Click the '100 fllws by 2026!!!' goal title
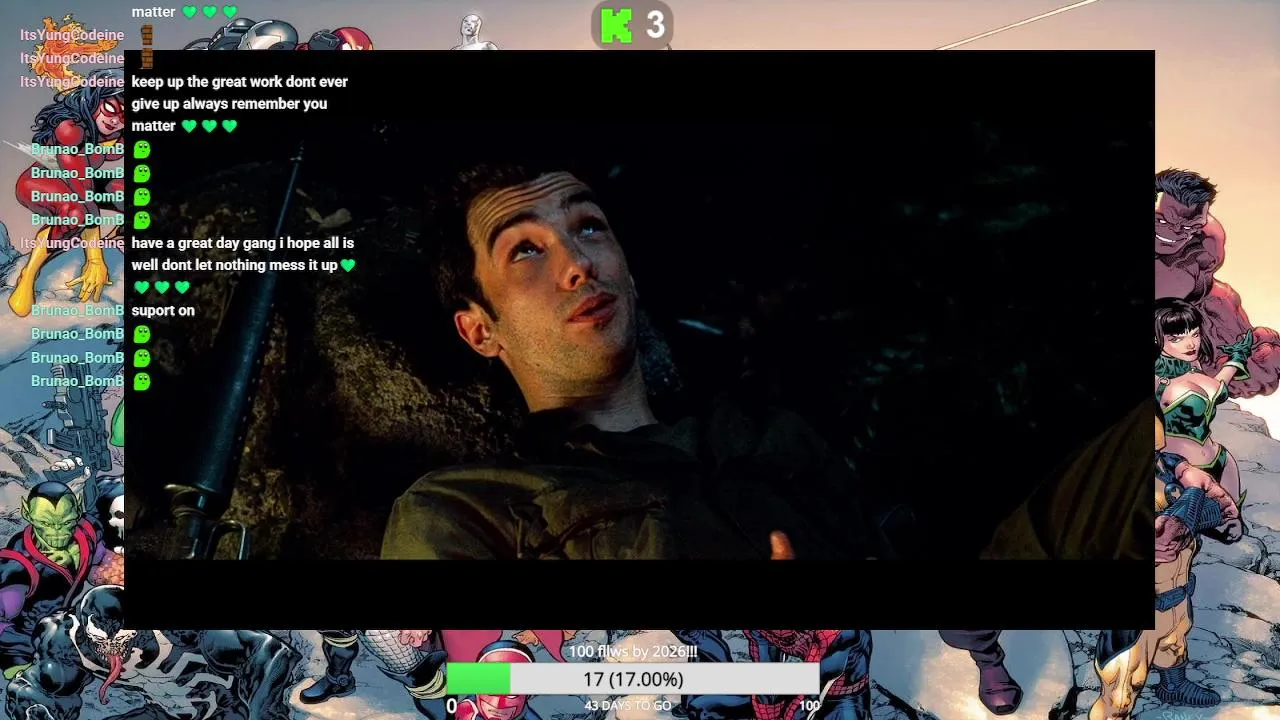This screenshot has width=1280, height=720. (x=633, y=652)
